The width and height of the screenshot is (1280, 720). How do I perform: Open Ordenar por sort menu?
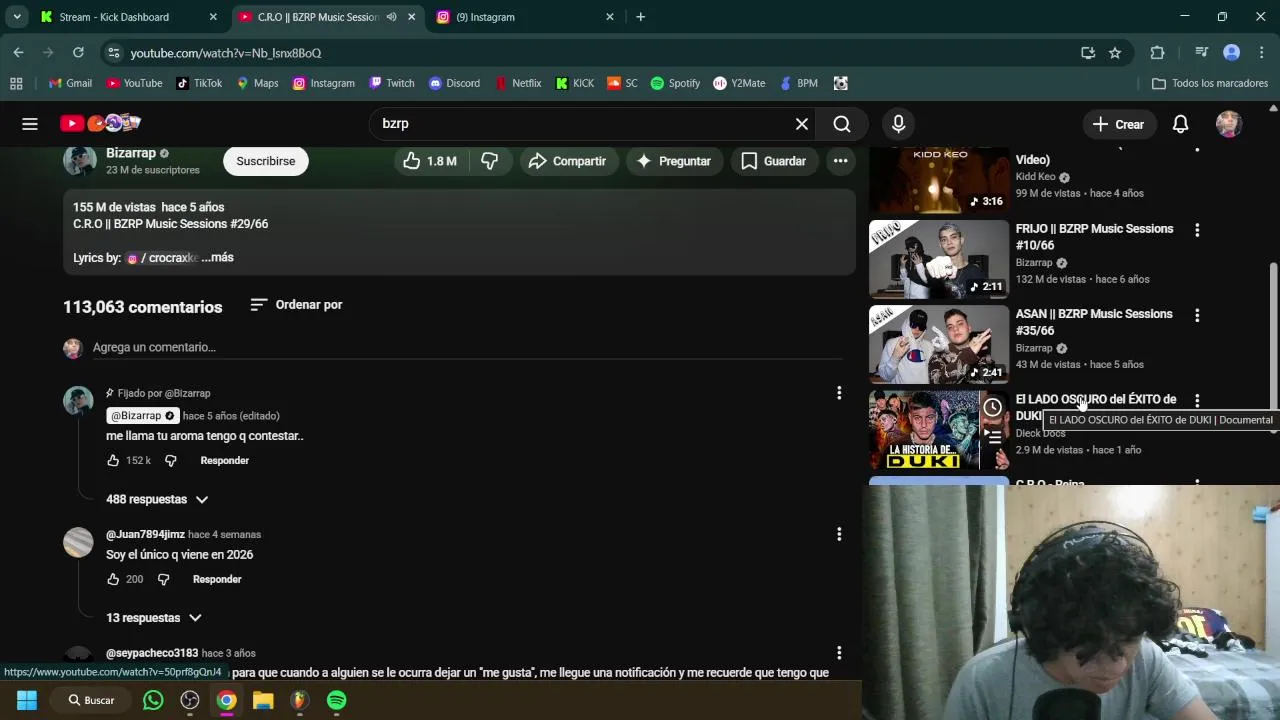click(296, 304)
